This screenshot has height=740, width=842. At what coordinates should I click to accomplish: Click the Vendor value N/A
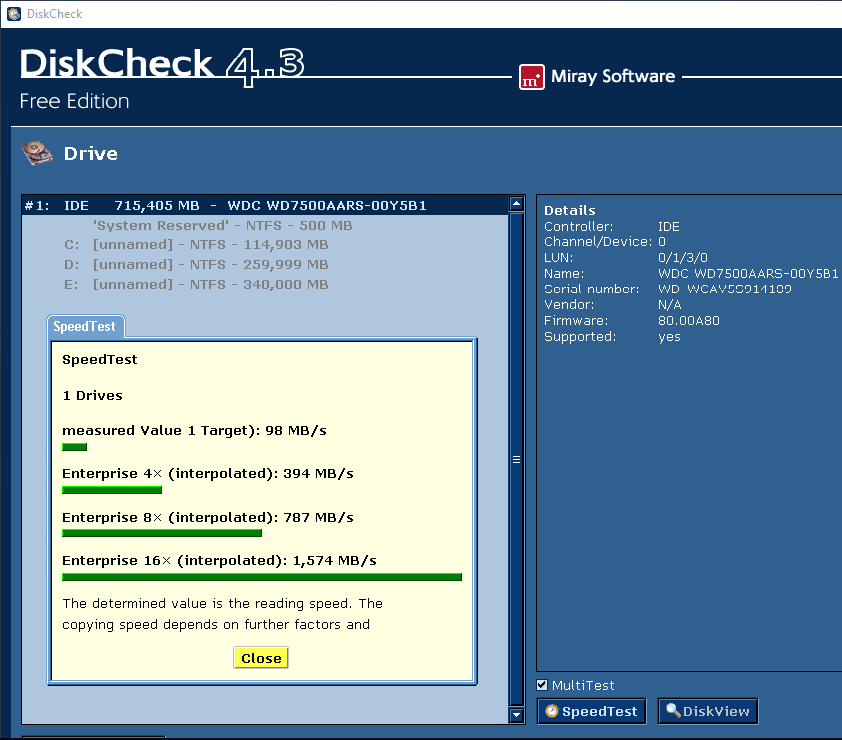pos(670,304)
